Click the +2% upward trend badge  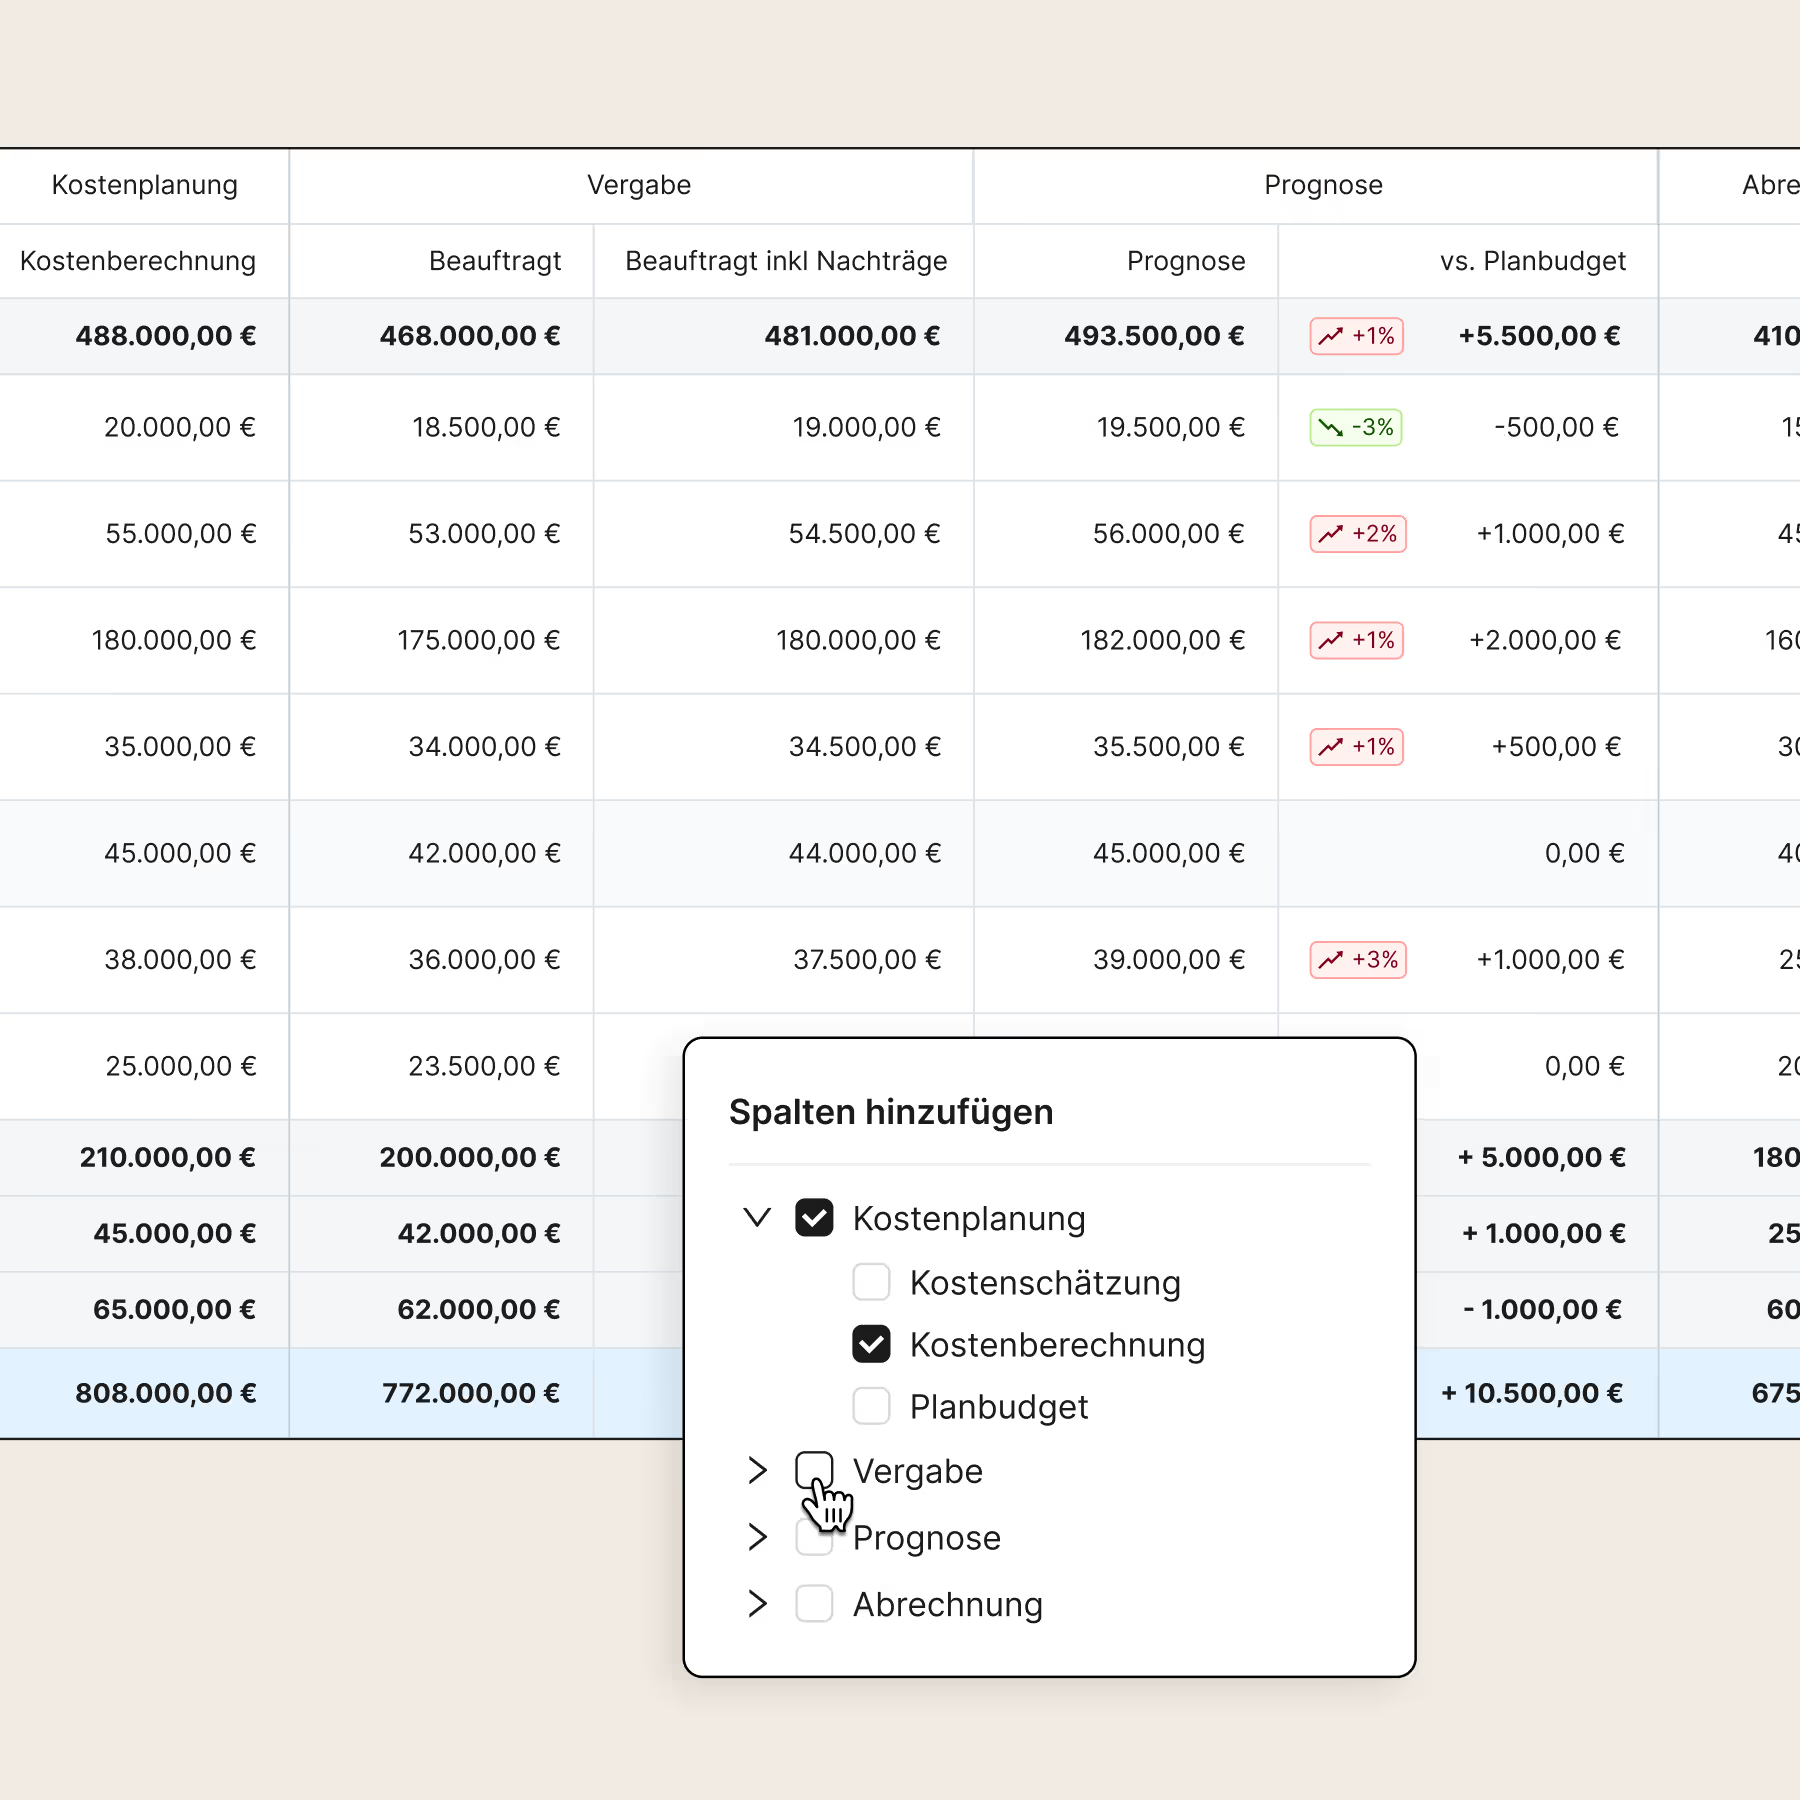(1358, 534)
